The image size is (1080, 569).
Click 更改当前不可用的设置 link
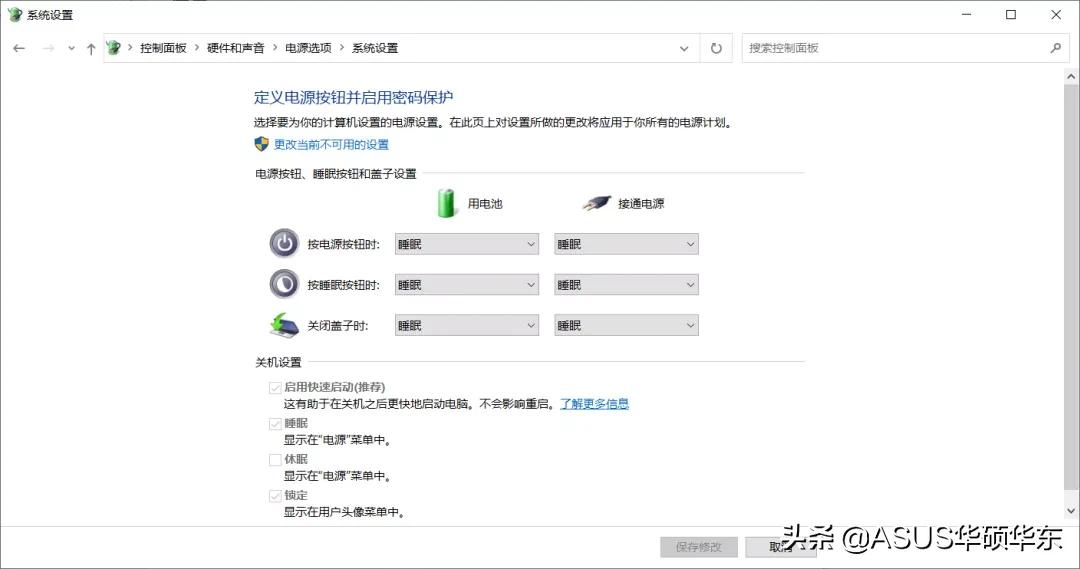click(331, 145)
